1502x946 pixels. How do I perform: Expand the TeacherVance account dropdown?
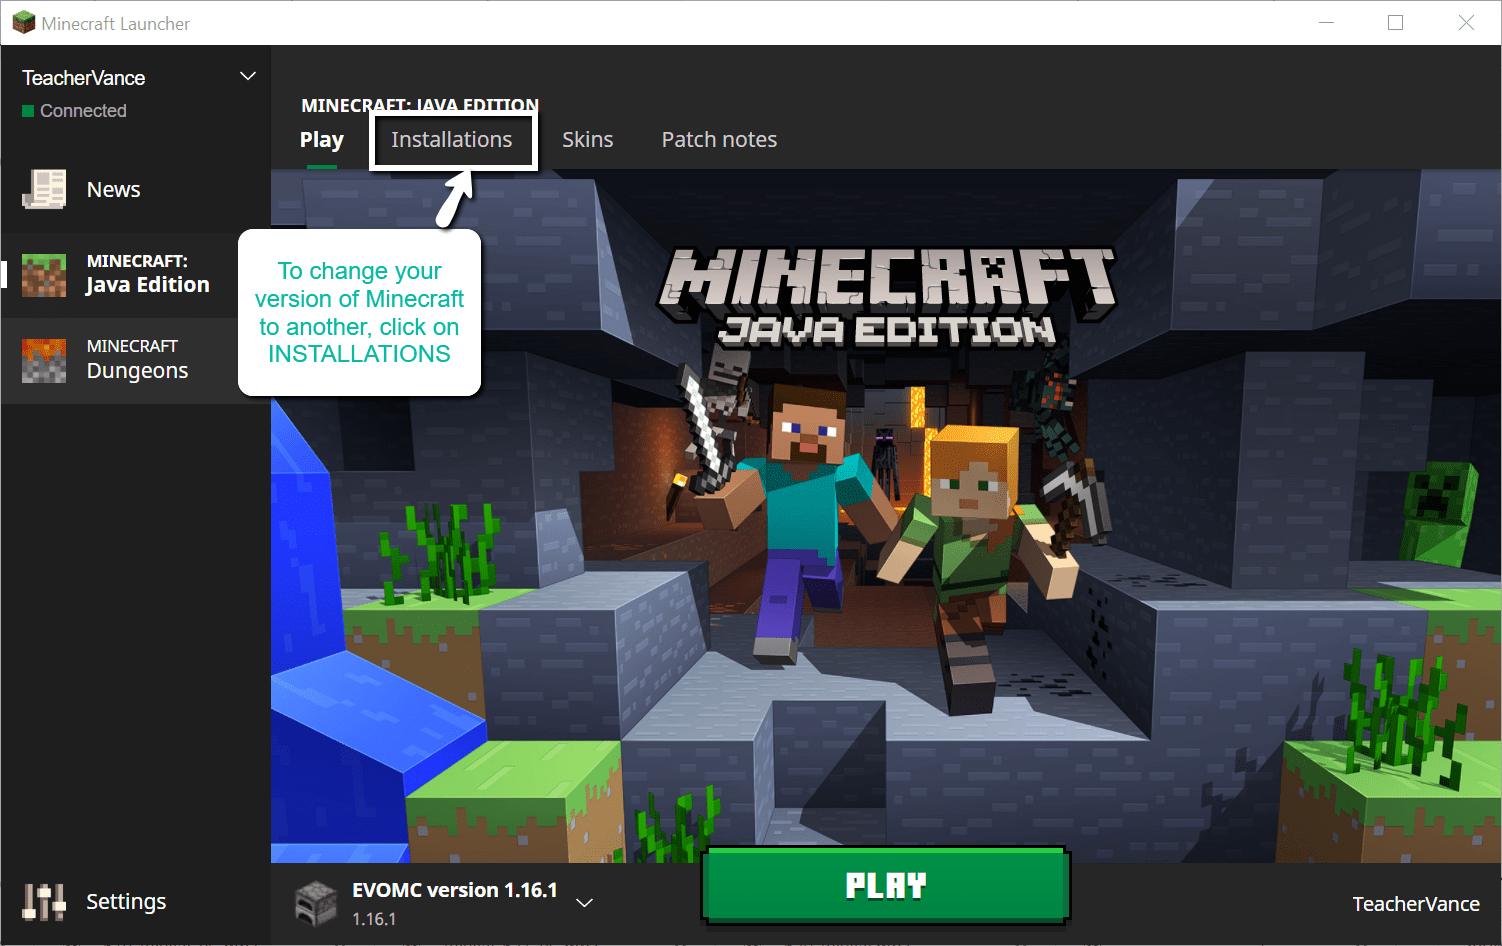click(x=248, y=77)
